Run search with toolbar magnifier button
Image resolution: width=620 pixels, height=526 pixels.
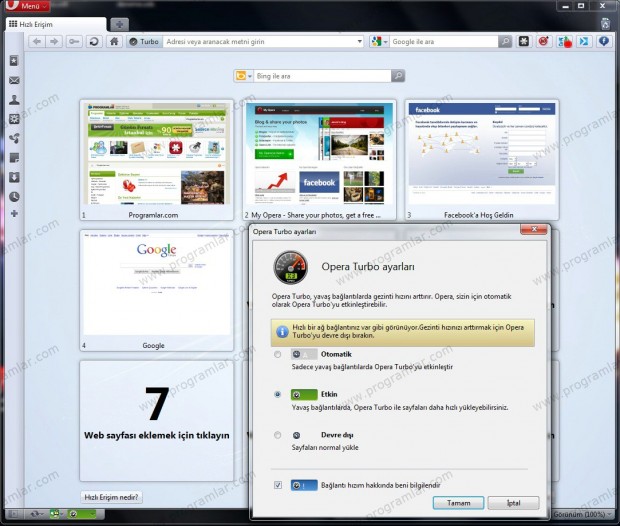505,42
